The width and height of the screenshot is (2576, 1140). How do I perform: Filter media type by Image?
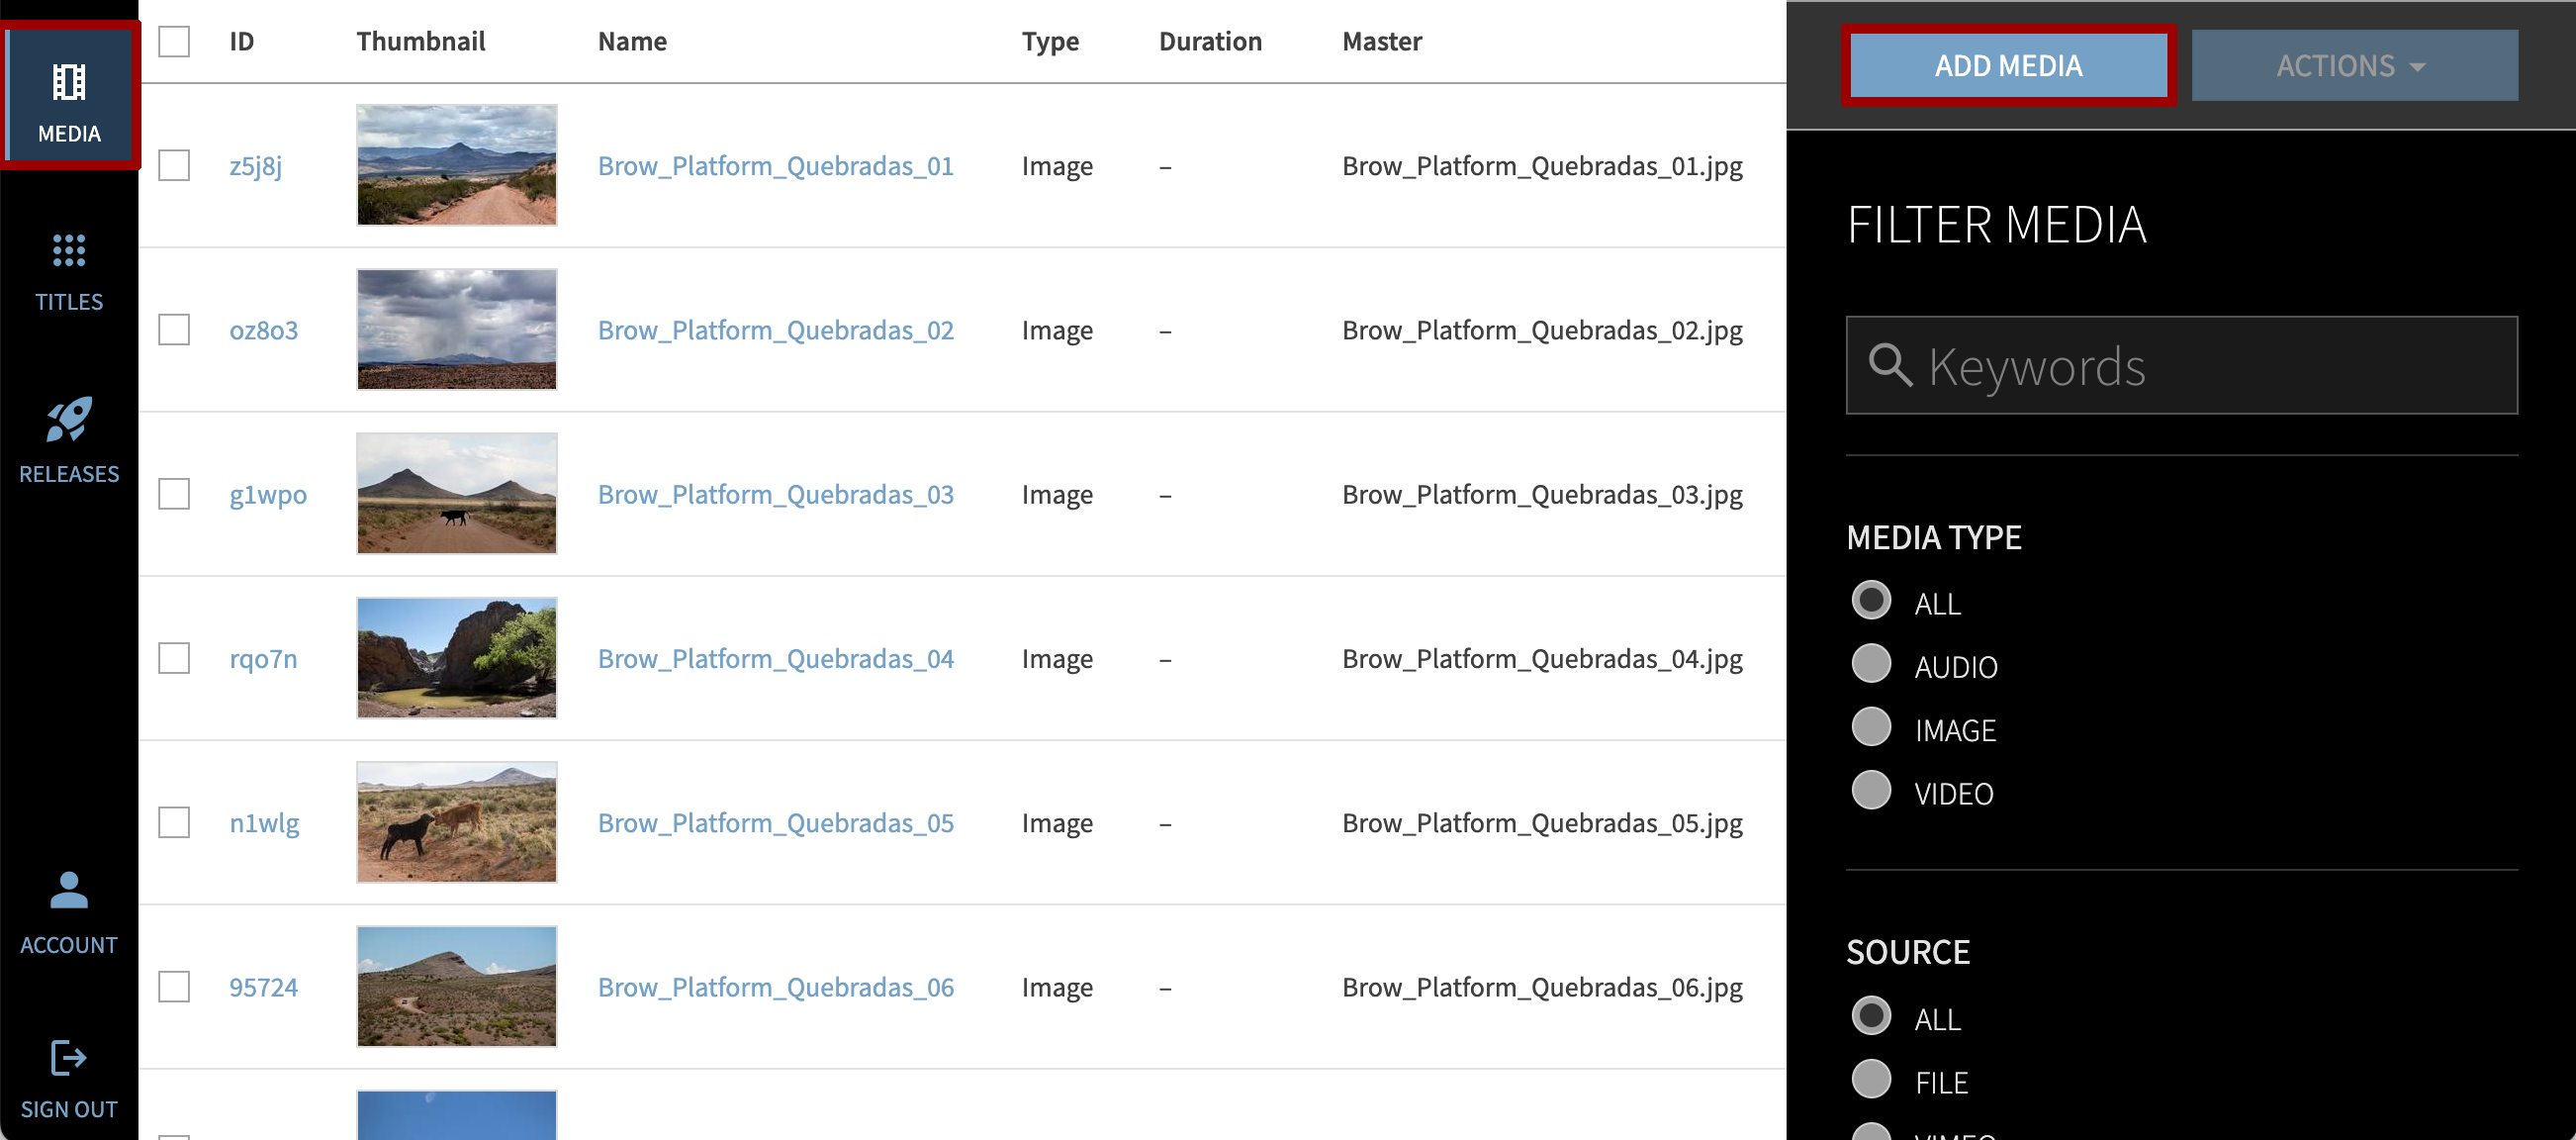pos(1871,728)
